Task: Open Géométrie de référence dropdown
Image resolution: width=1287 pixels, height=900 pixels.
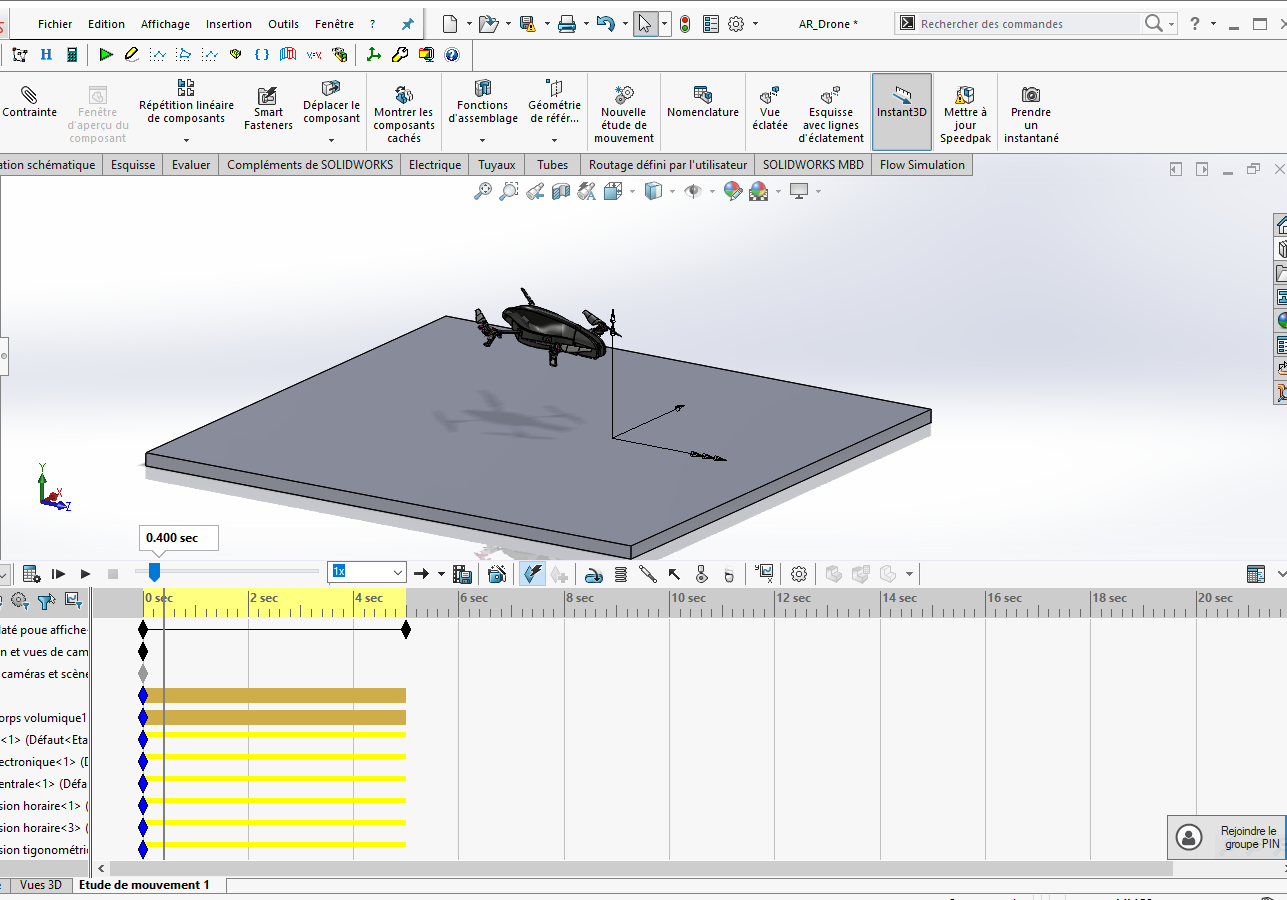Action: (554, 103)
